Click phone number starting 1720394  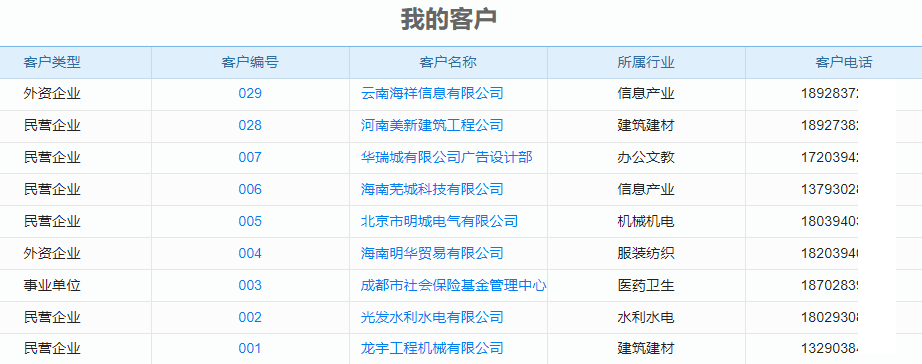coord(830,158)
